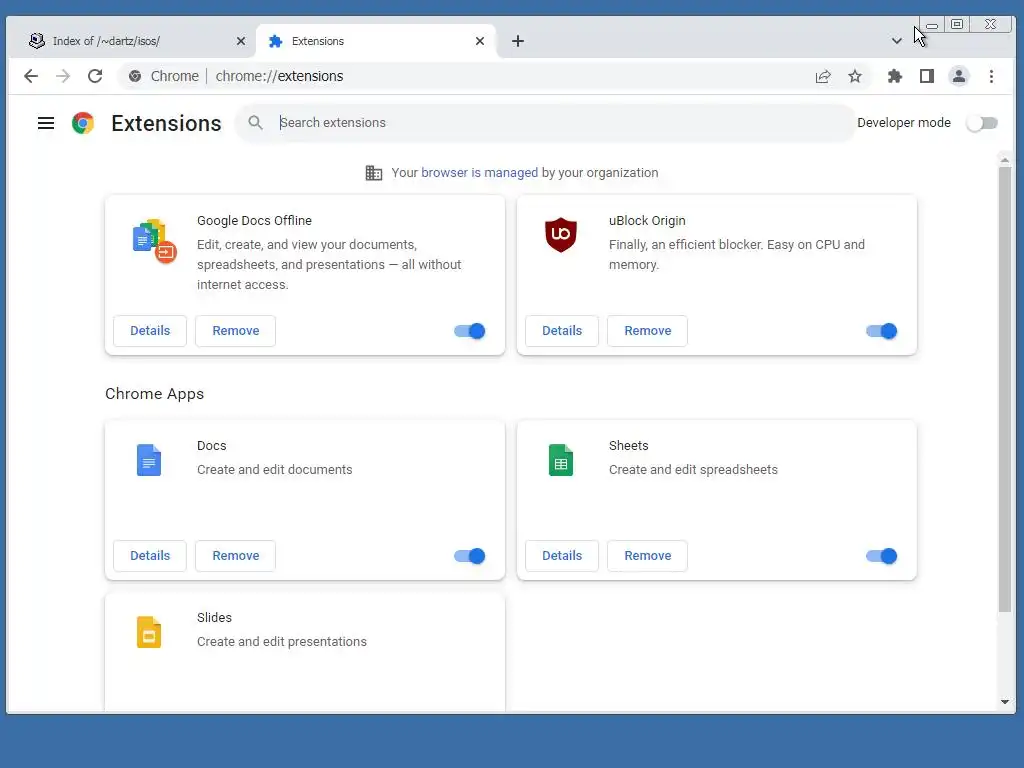Remove the Sheets app
The width and height of the screenshot is (1024, 768).
(647, 556)
